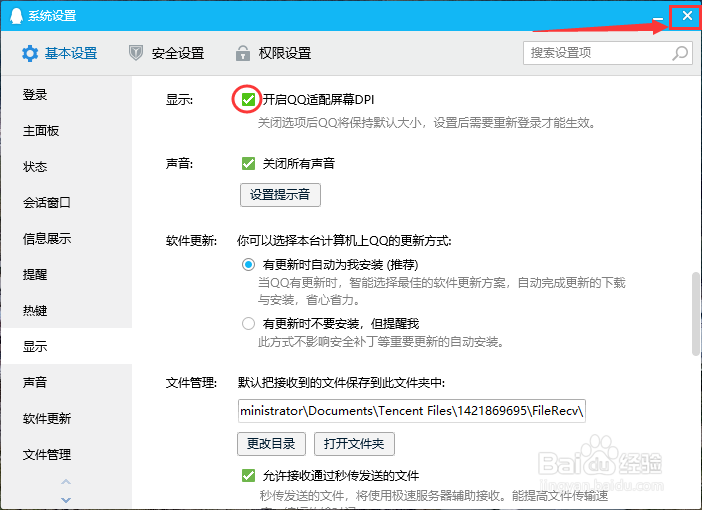The height and width of the screenshot is (510, 702).
Task: Click the 设置提示音 button
Action: click(280, 195)
